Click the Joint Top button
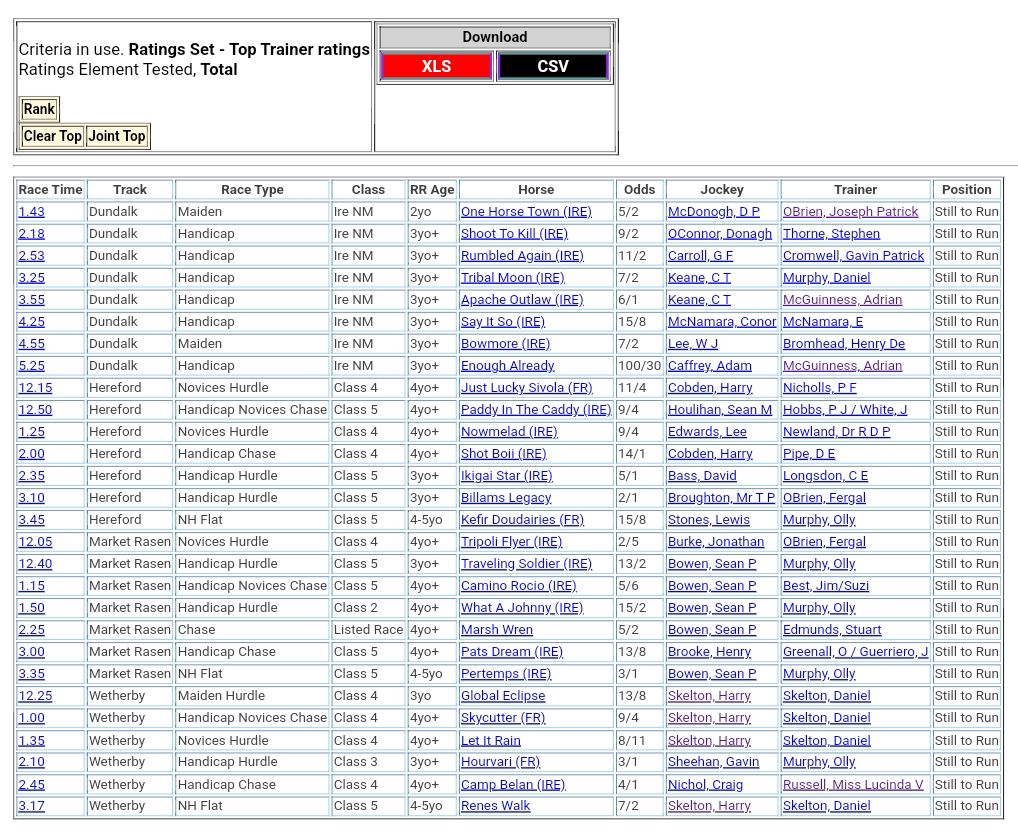Viewport: 1018px width, 838px height. click(117, 136)
